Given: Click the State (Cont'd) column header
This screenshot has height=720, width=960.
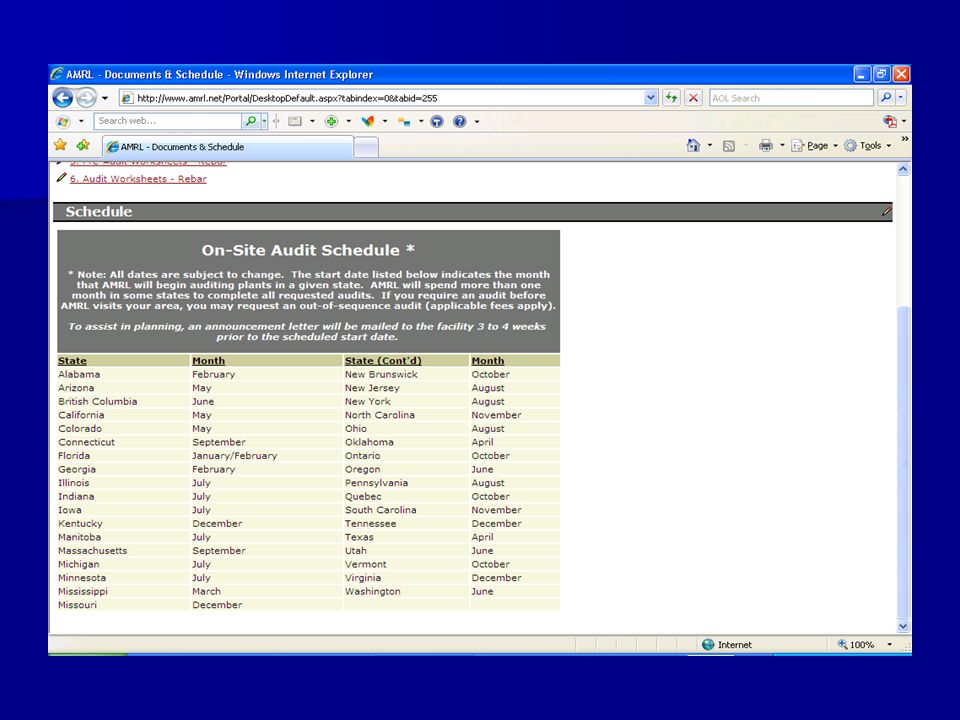Looking at the screenshot, I should (x=383, y=361).
